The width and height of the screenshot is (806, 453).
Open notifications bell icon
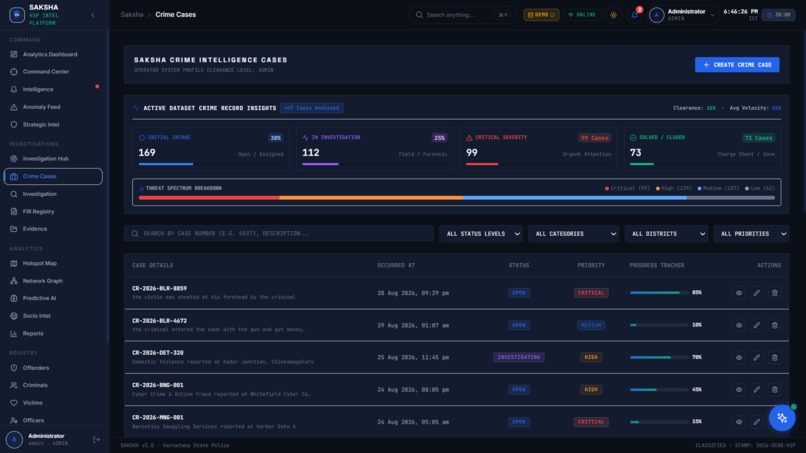[635, 15]
